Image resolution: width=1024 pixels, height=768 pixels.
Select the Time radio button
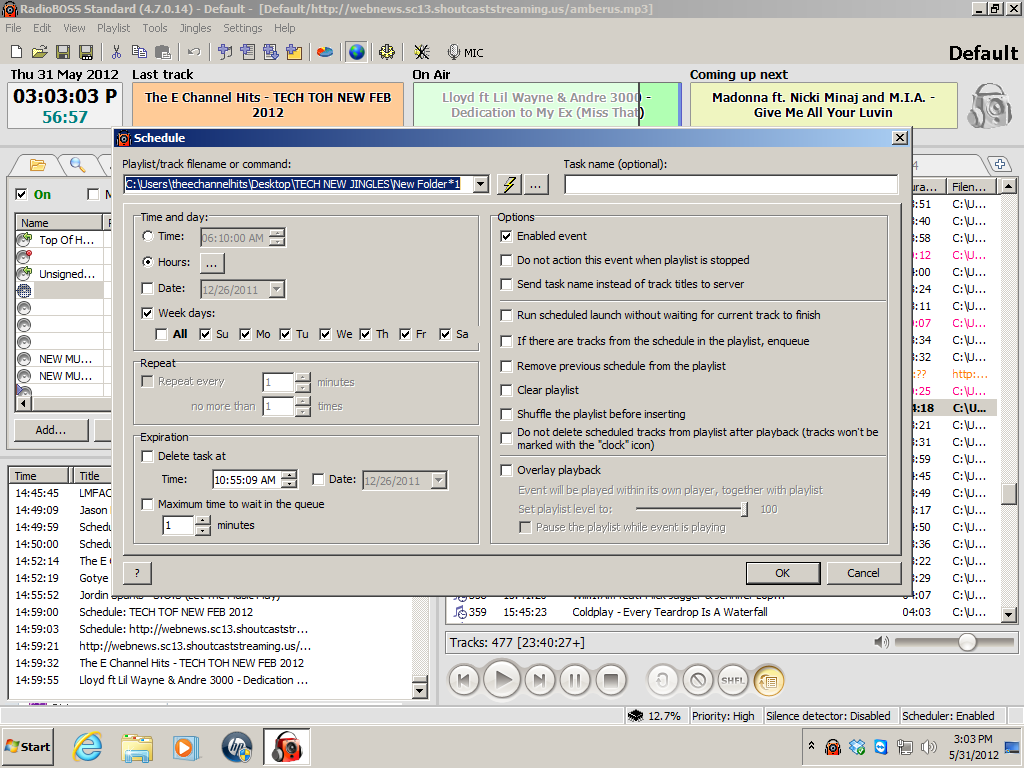pos(148,236)
